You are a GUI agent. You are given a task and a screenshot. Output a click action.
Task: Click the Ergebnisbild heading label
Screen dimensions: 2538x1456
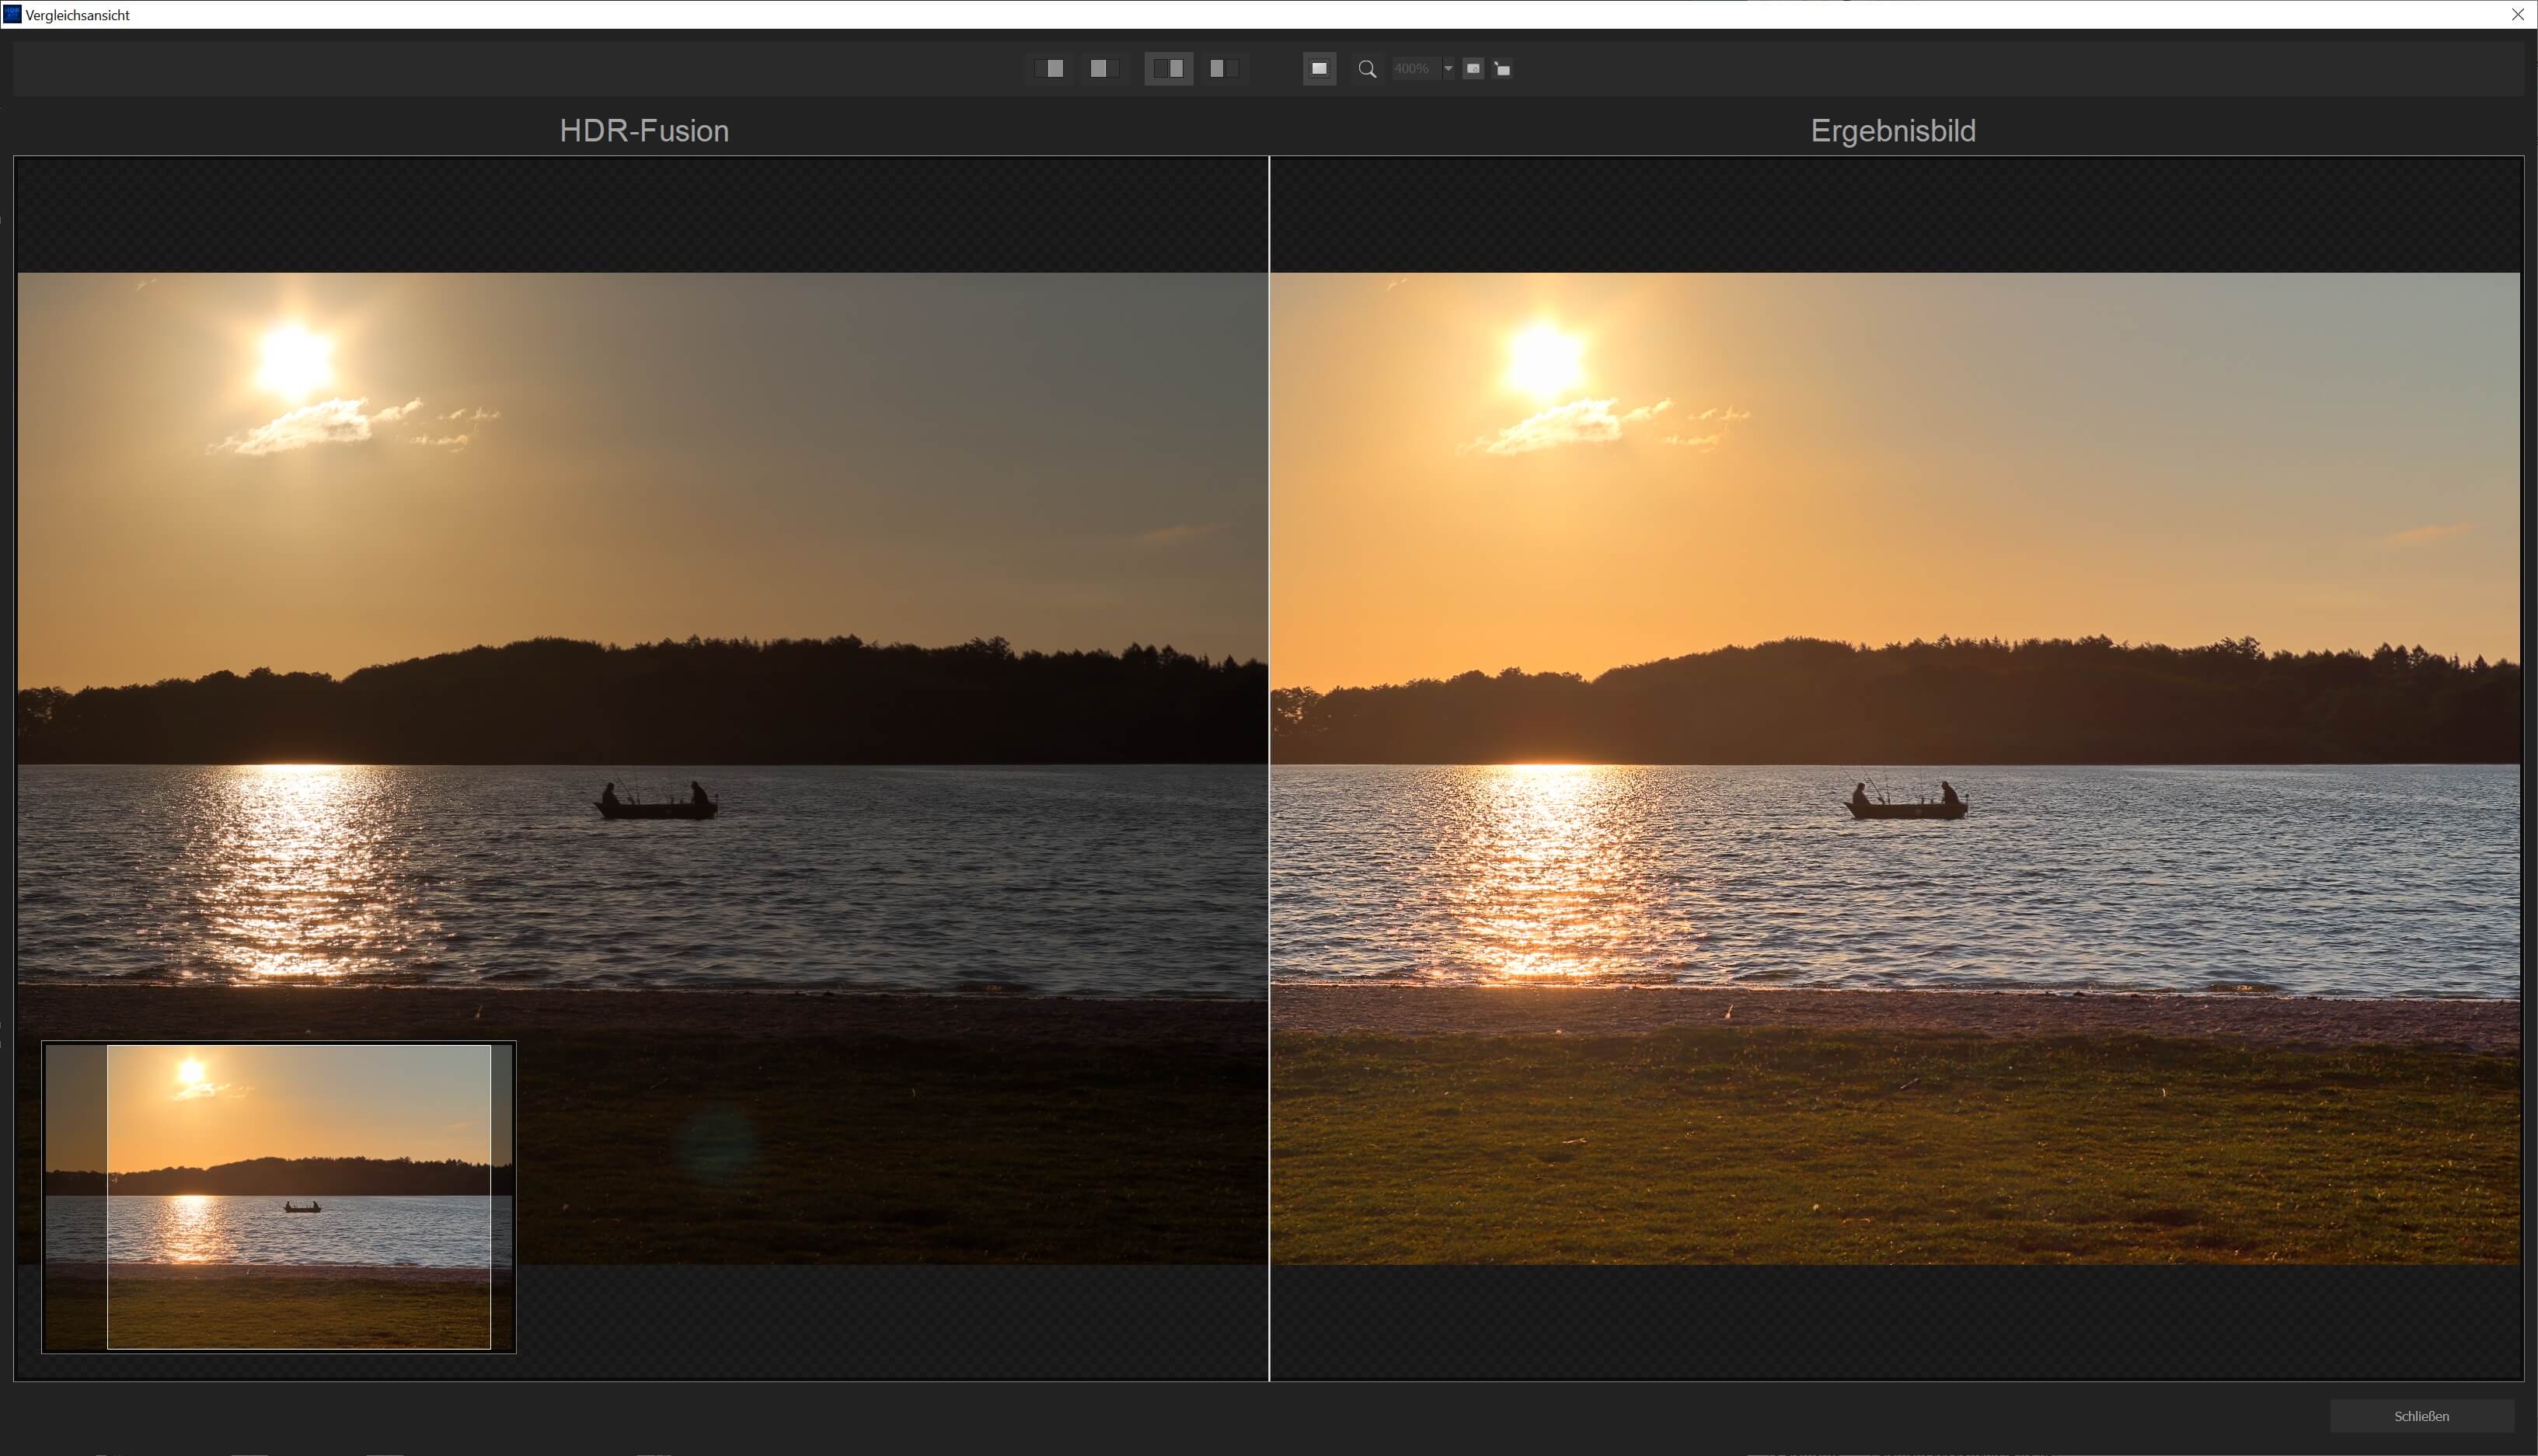coord(1892,131)
